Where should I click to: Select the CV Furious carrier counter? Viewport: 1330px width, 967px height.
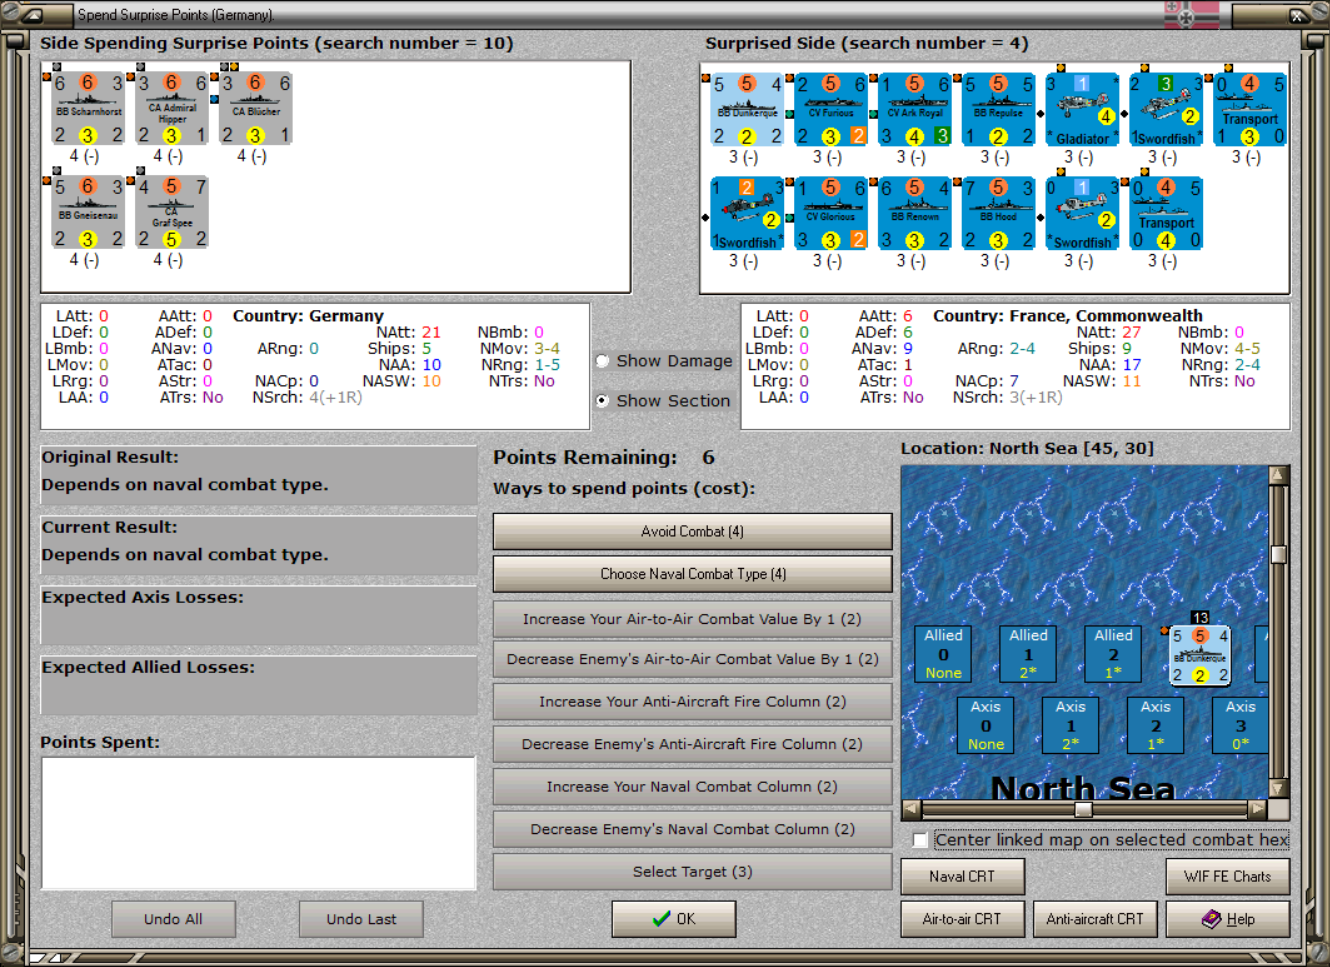pyautogui.click(x=831, y=110)
